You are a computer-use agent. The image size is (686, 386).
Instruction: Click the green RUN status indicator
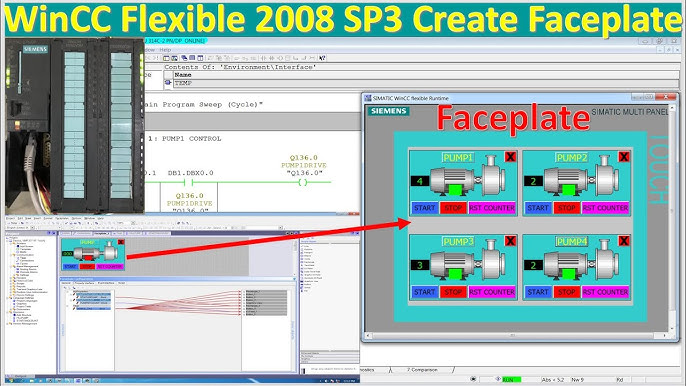[511, 379]
